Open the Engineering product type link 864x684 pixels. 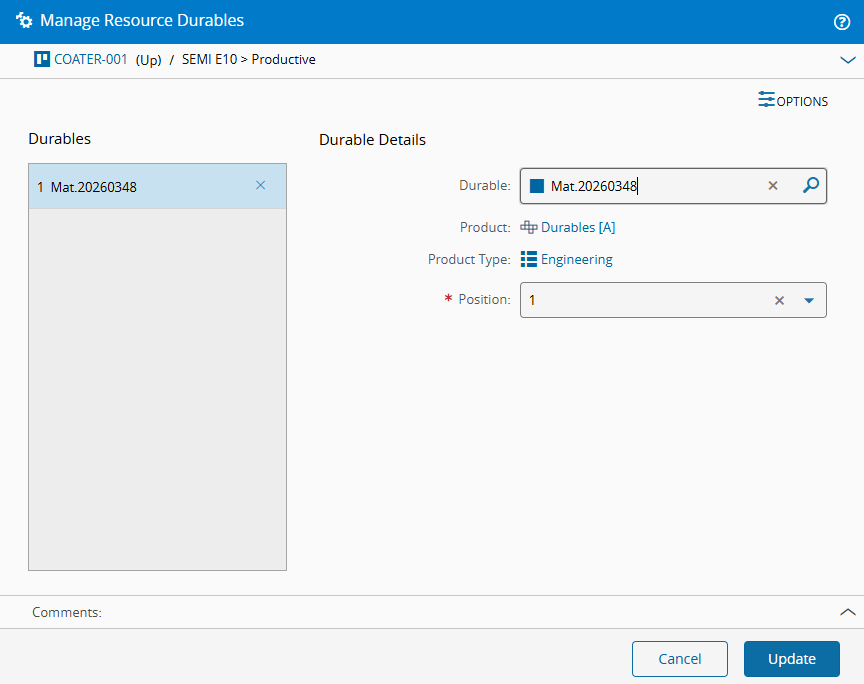(577, 260)
